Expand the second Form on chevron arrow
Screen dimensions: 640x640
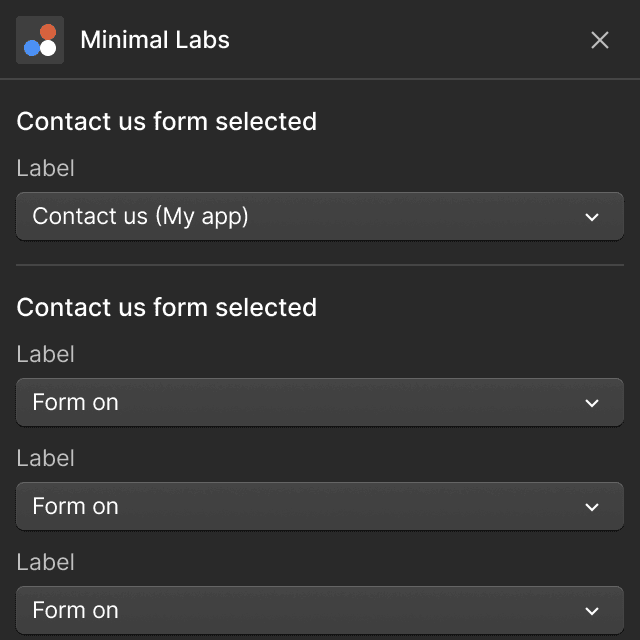[592, 507]
